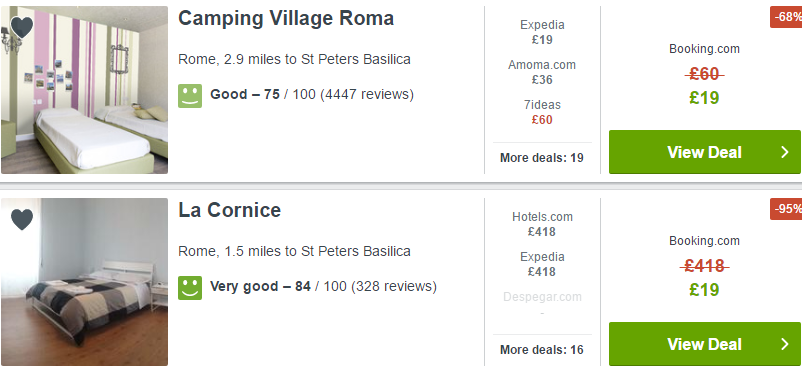The width and height of the screenshot is (802, 367).
Task: Click the green smiley rating for Camping Village Roma
Action: click(190, 96)
